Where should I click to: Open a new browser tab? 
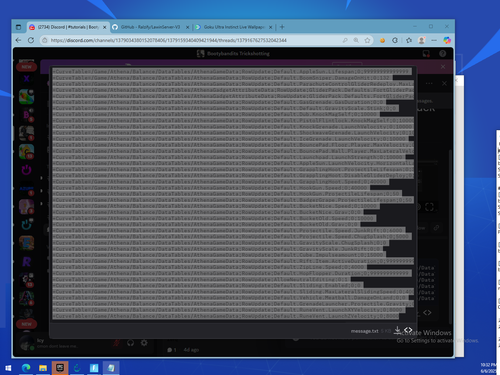click(282, 27)
